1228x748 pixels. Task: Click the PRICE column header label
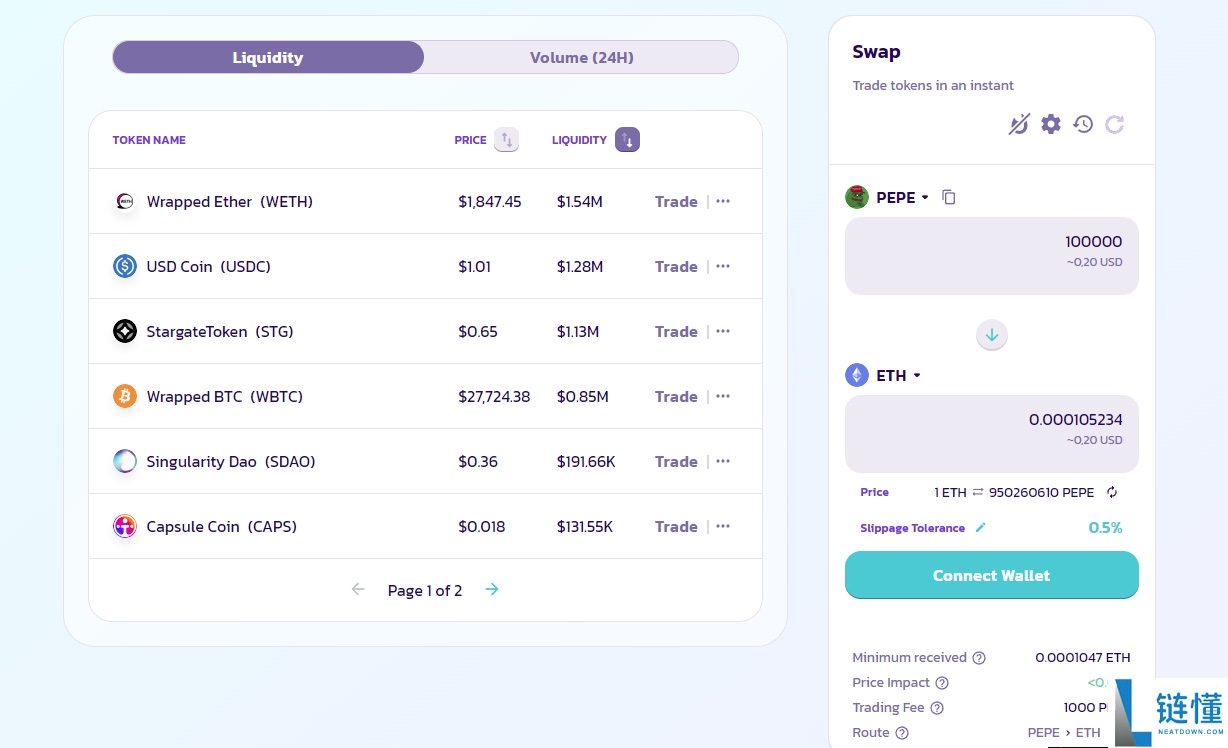tap(470, 140)
